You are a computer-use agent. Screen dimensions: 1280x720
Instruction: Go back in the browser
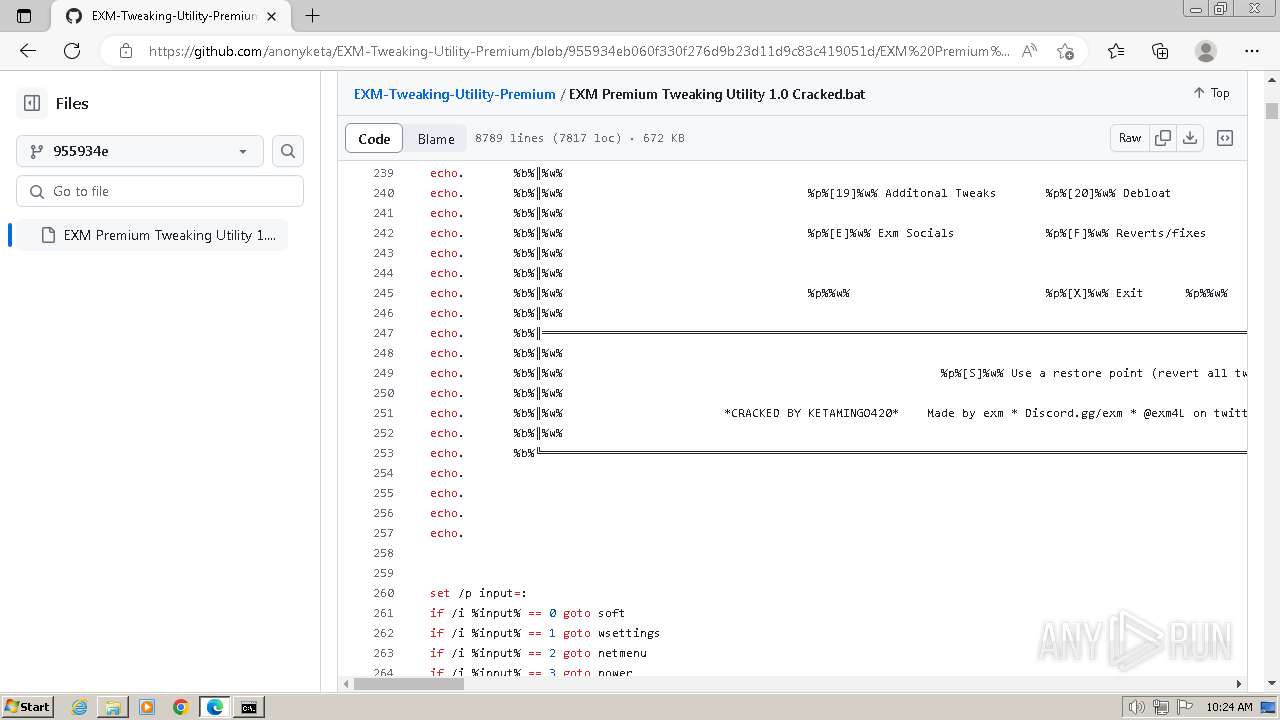[28, 51]
